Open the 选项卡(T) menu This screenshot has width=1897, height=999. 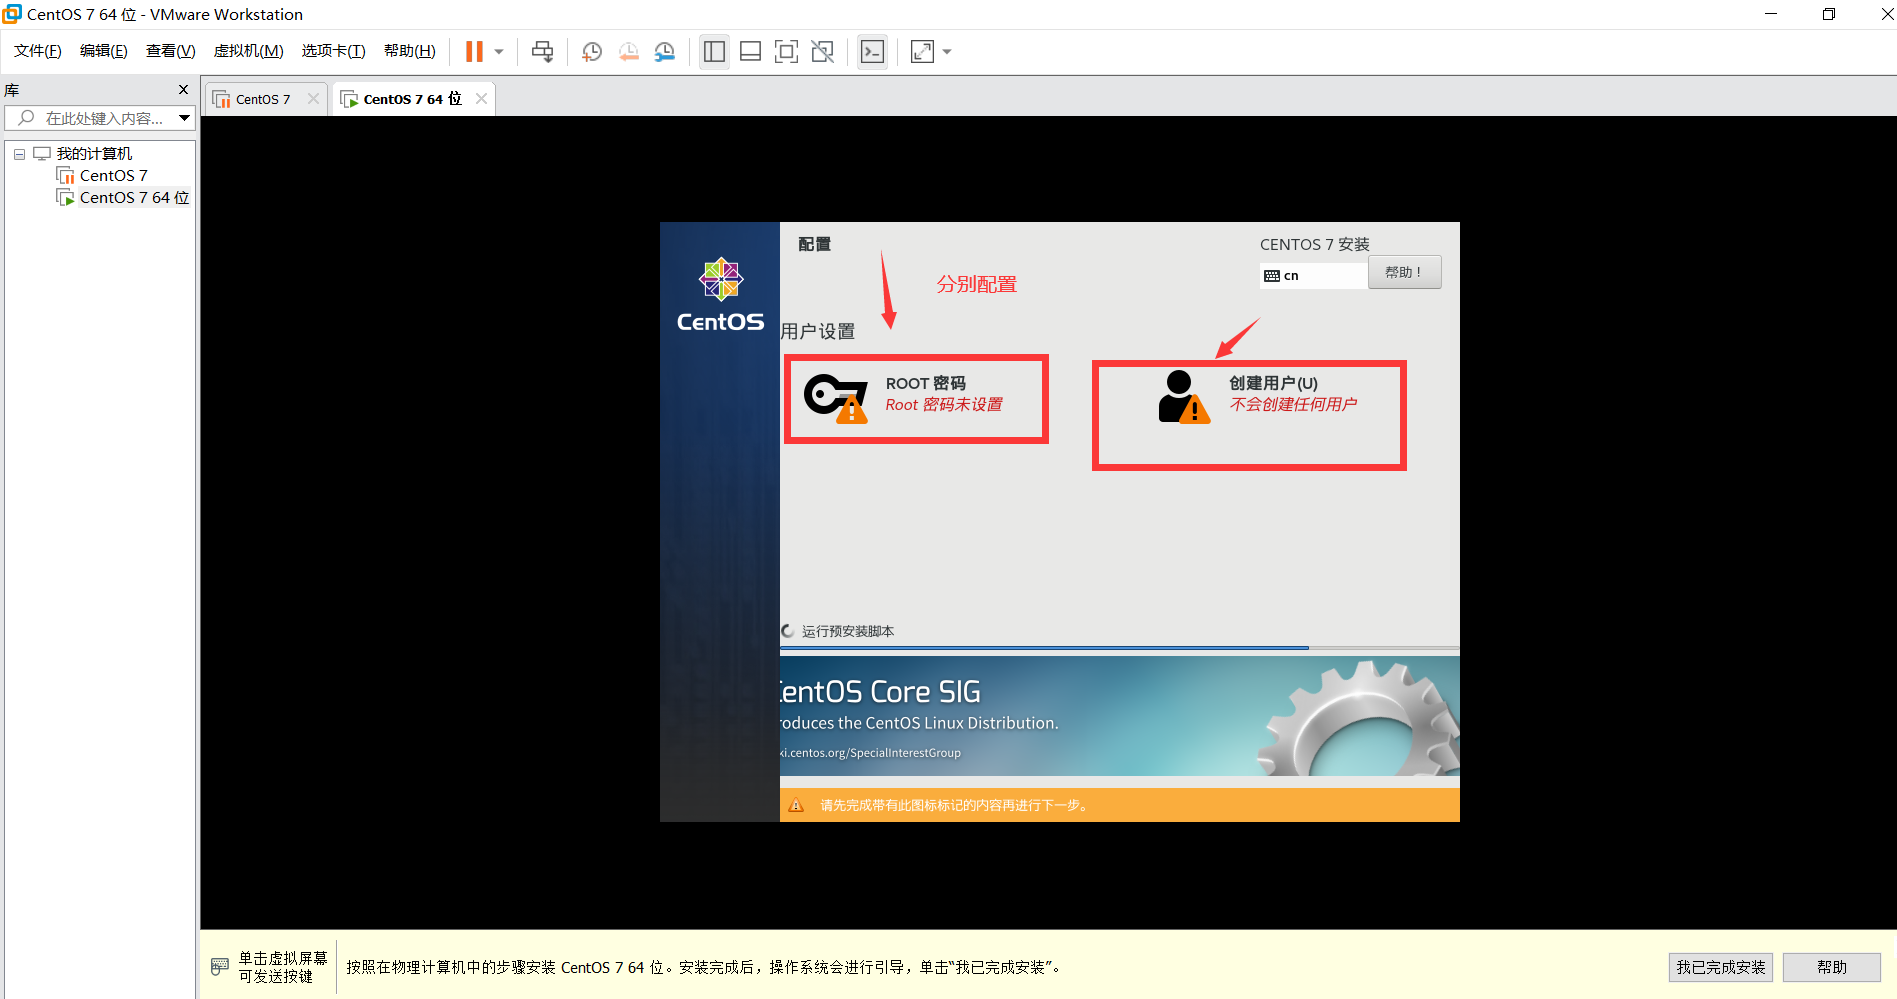coord(333,51)
